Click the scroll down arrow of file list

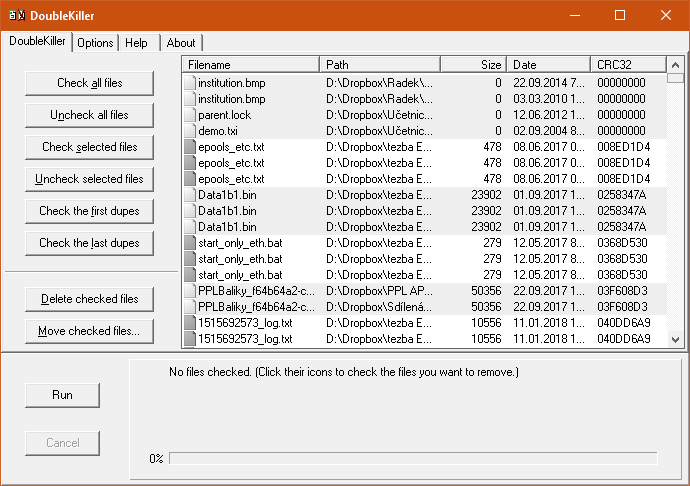[675, 340]
